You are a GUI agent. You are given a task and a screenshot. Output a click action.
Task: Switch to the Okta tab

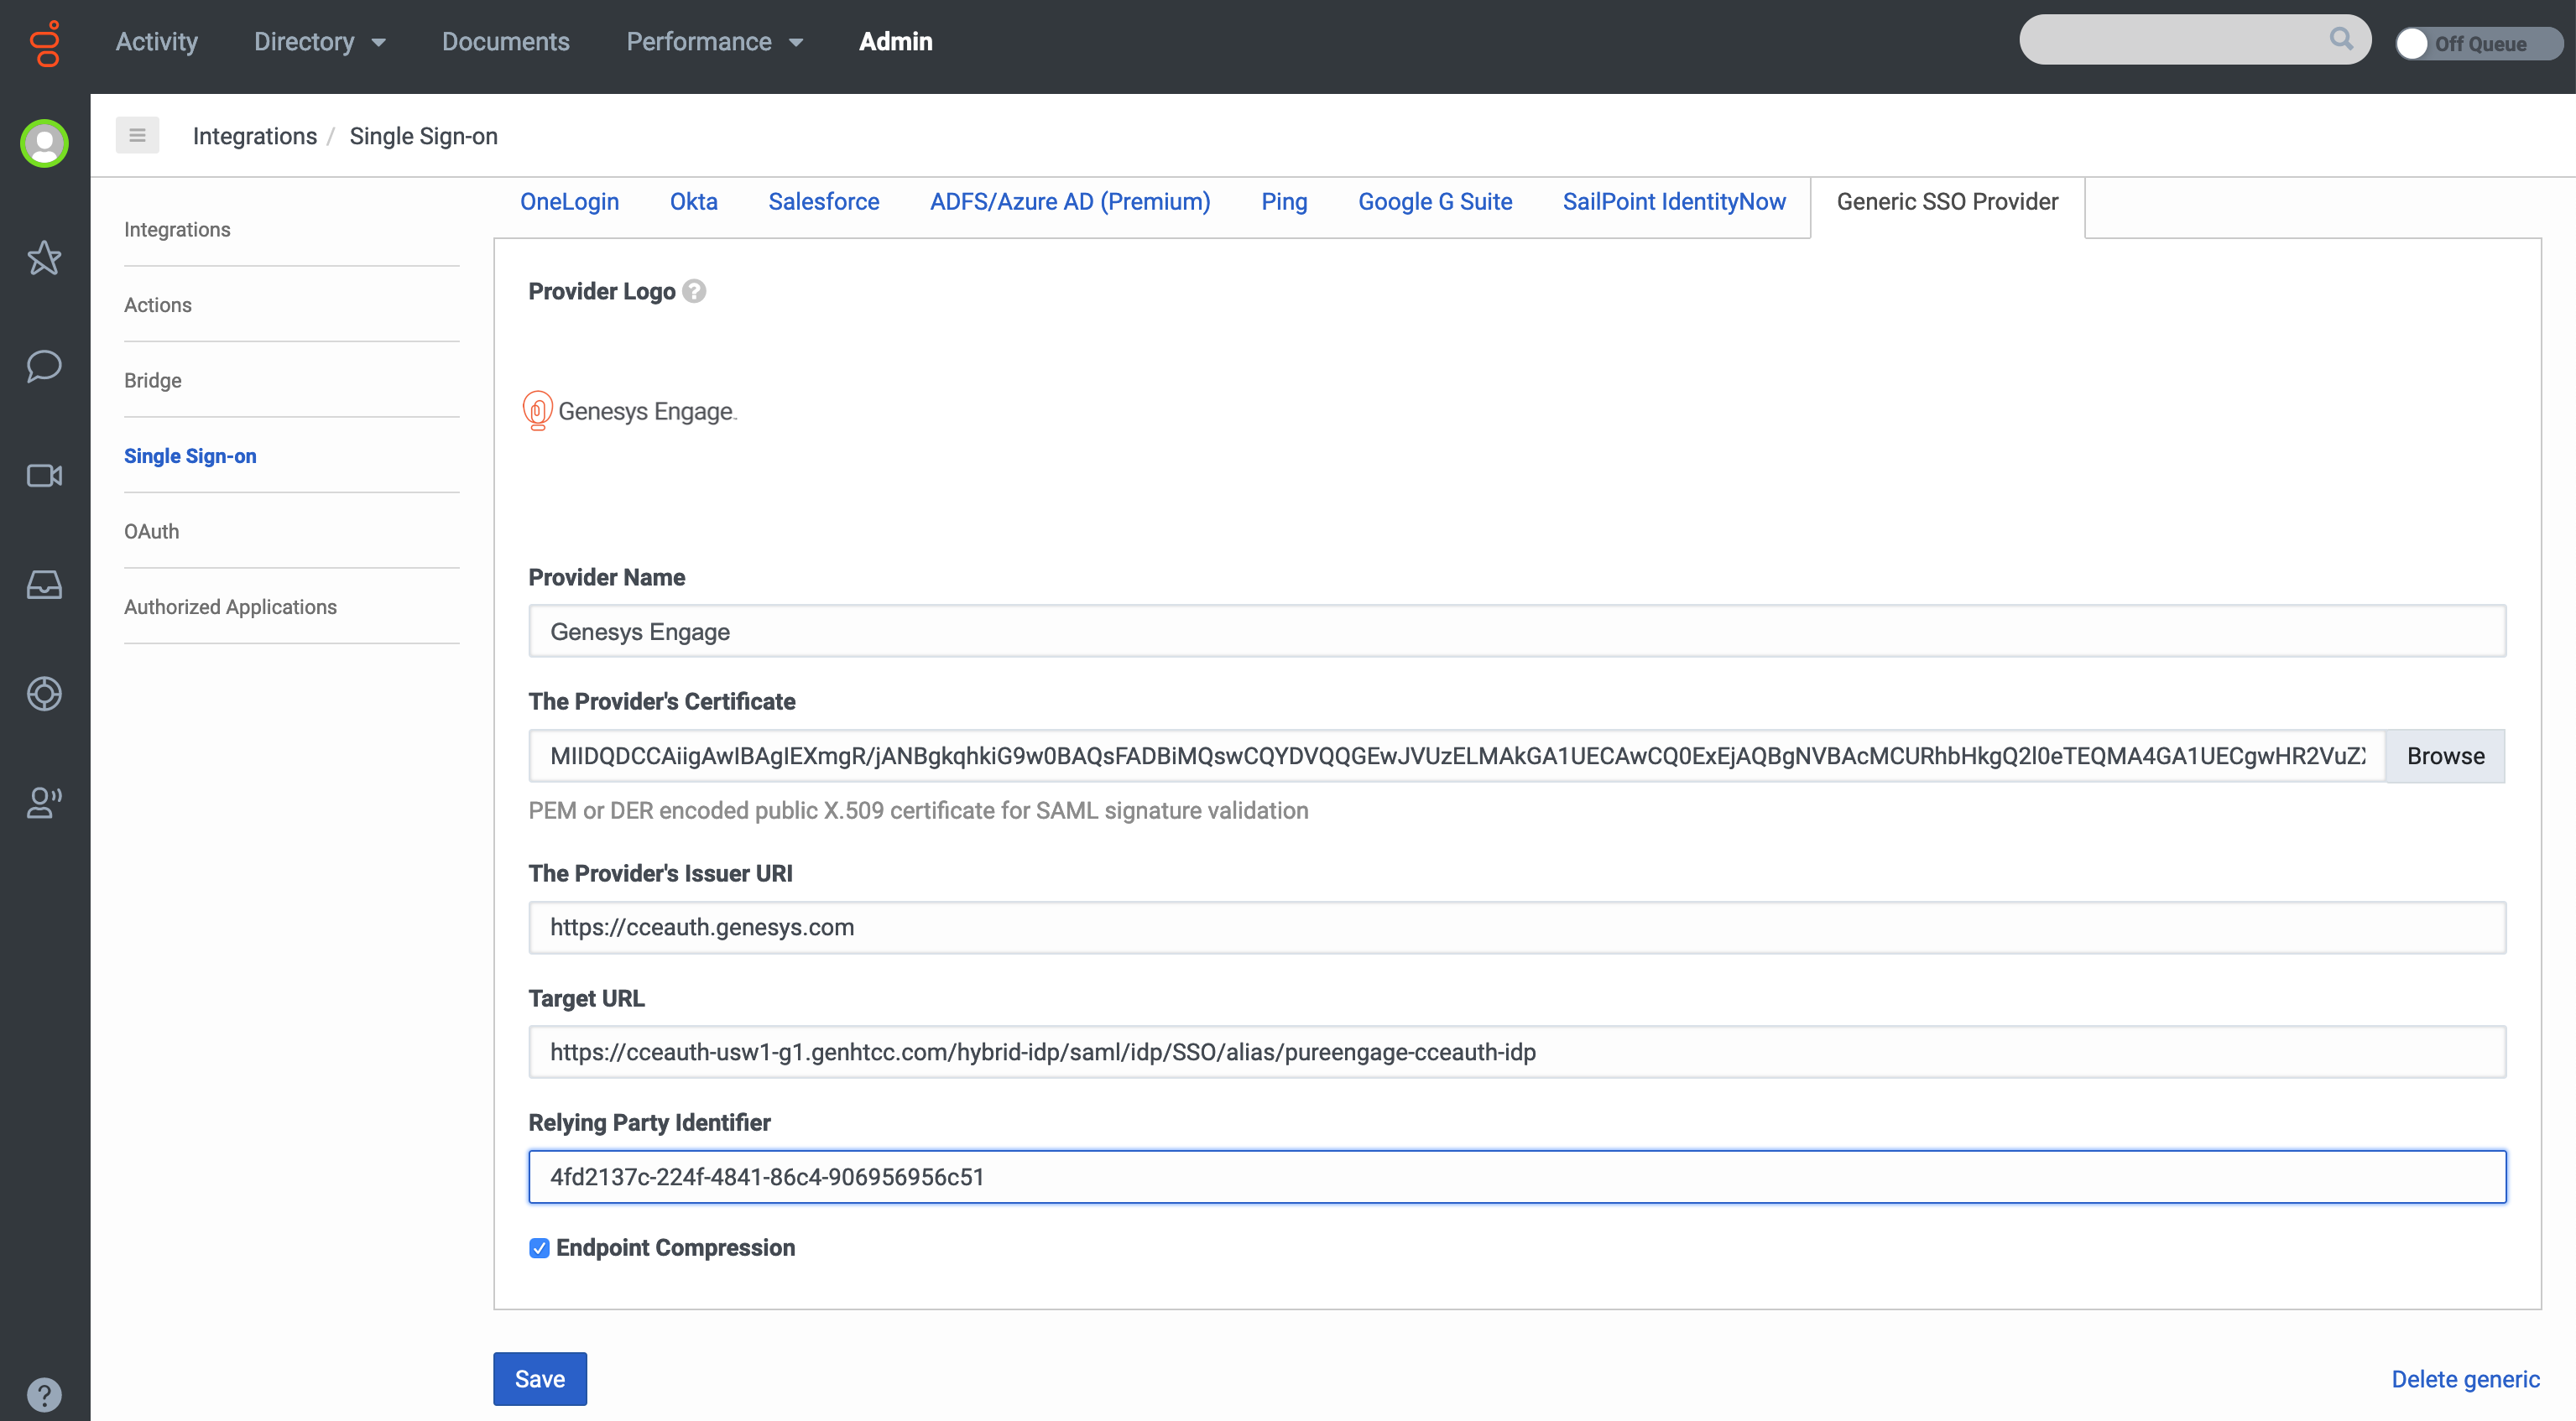694,202
